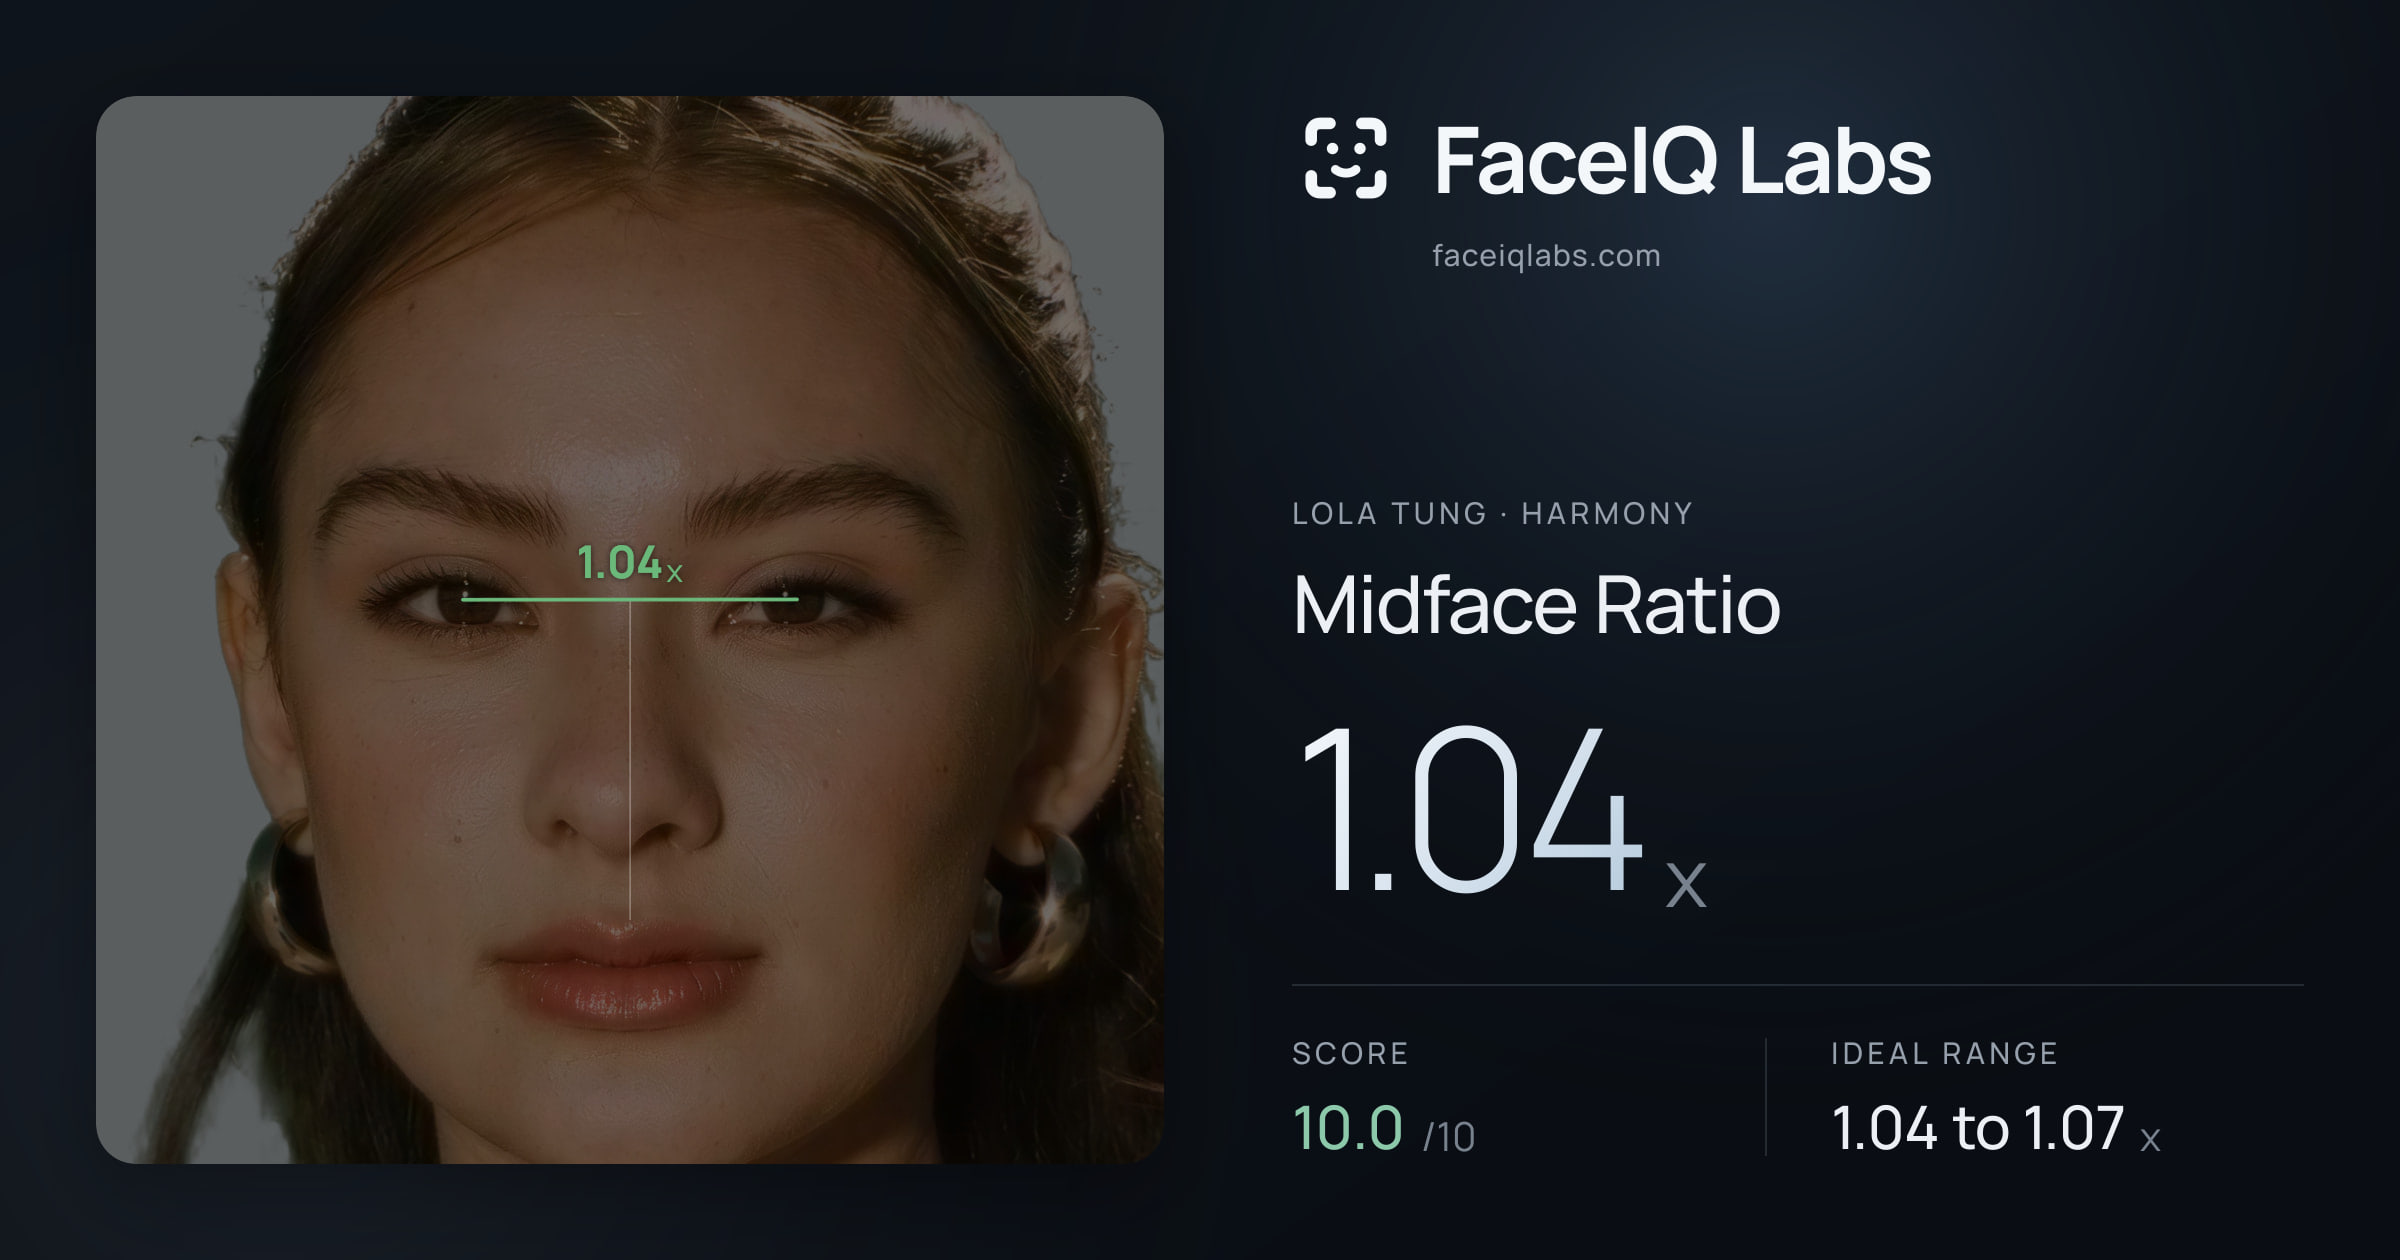The height and width of the screenshot is (1260, 2400).
Task: Open the faceiqlabs.com link
Action: [x=1546, y=256]
